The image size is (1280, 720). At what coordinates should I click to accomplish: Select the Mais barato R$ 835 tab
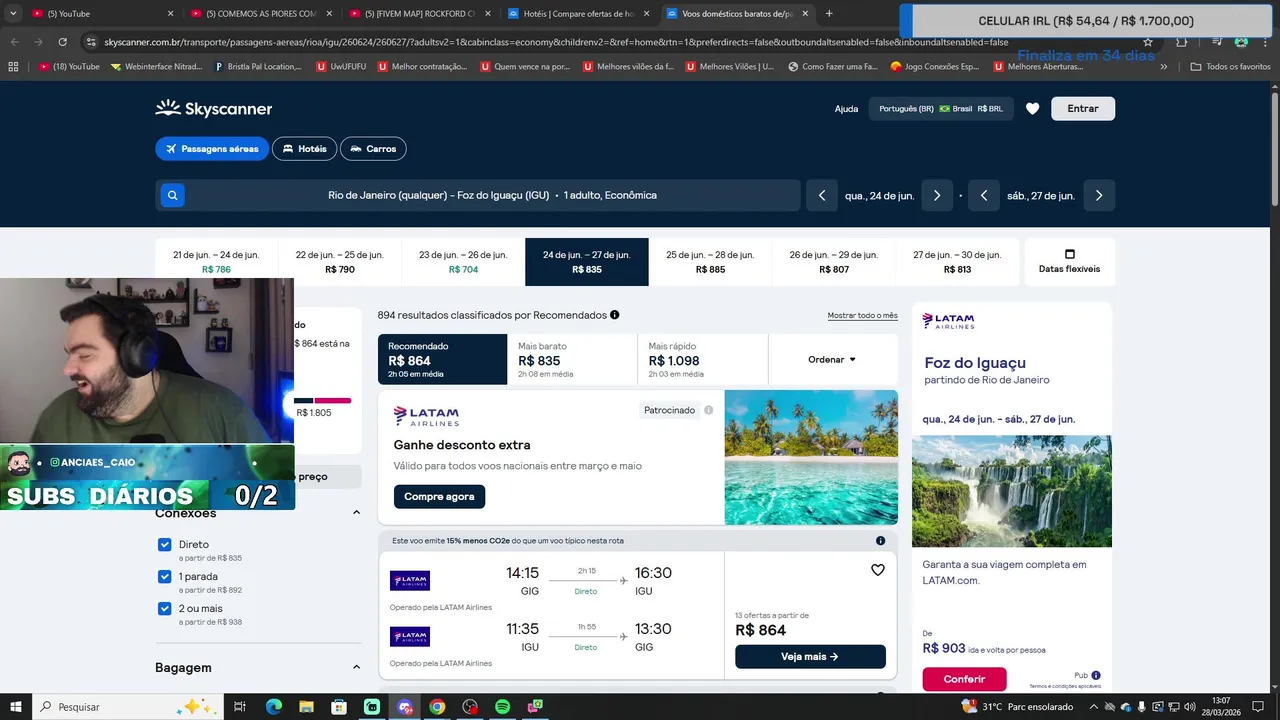(x=572, y=359)
